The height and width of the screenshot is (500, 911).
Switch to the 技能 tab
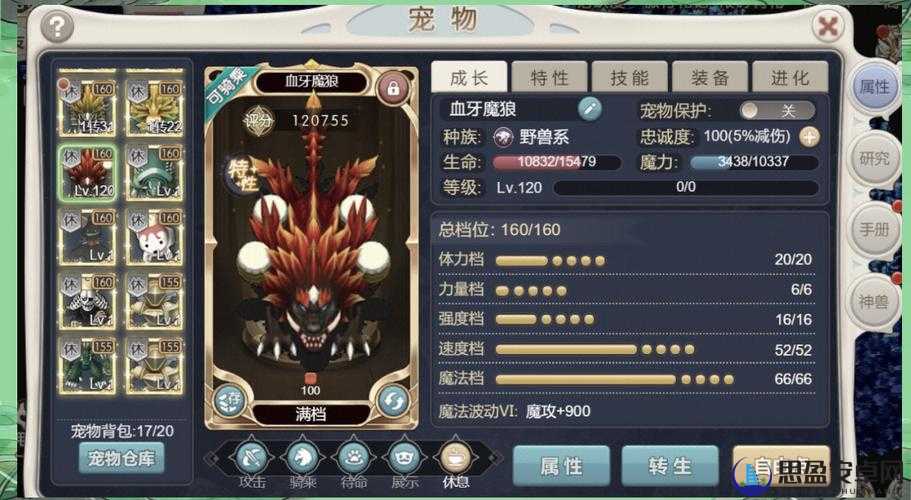tap(630, 77)
